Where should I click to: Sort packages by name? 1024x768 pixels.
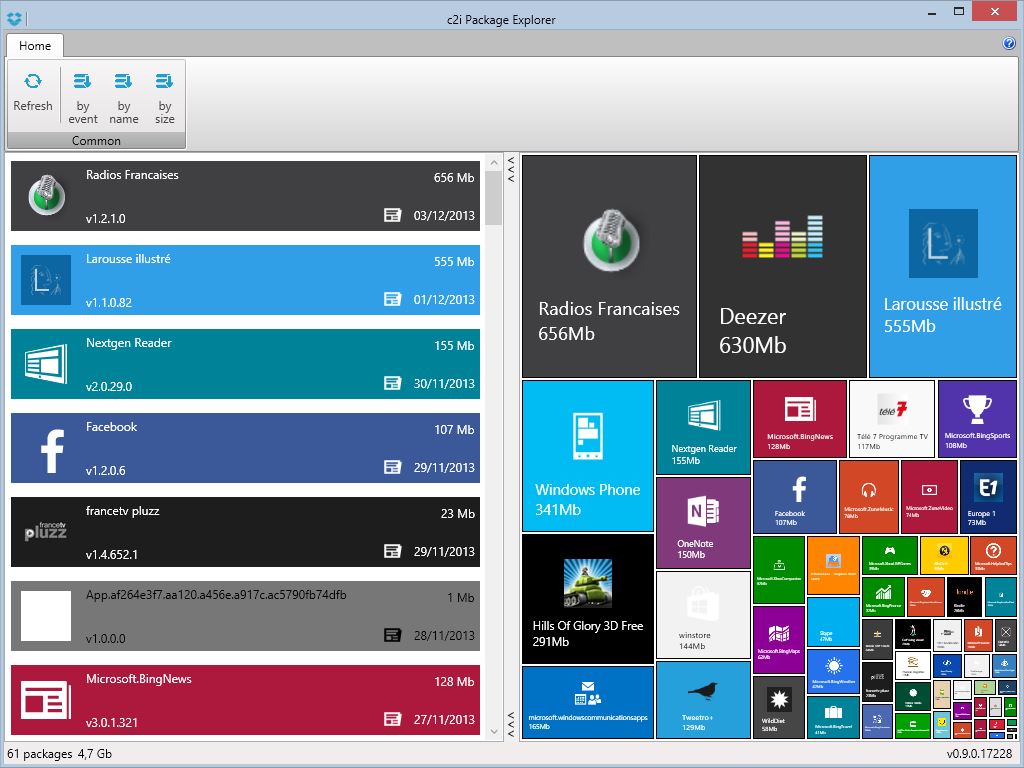[123, 98]
